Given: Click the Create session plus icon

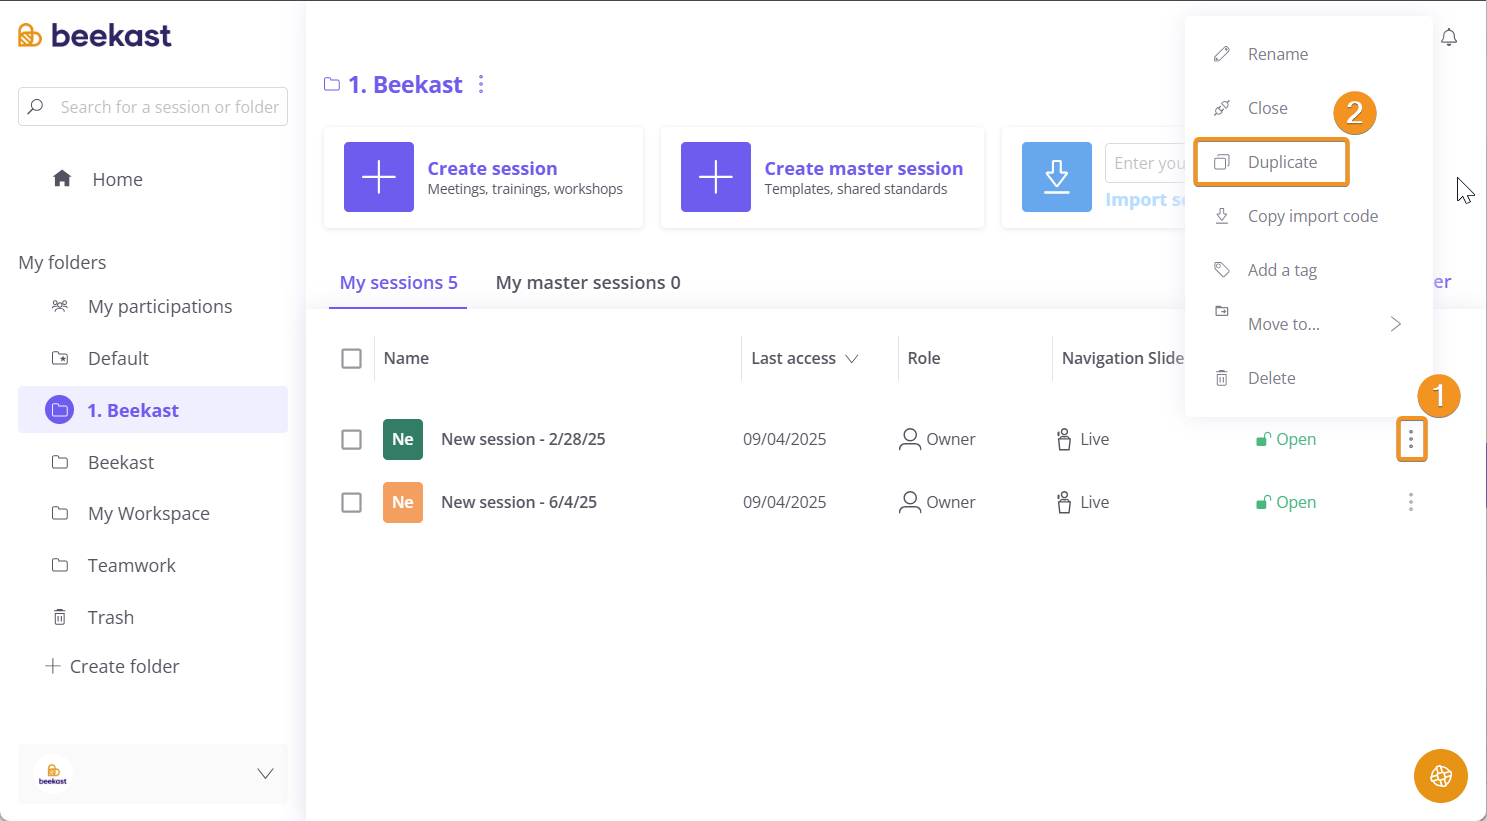Looking at the screenshot, I should click(379, 177).
